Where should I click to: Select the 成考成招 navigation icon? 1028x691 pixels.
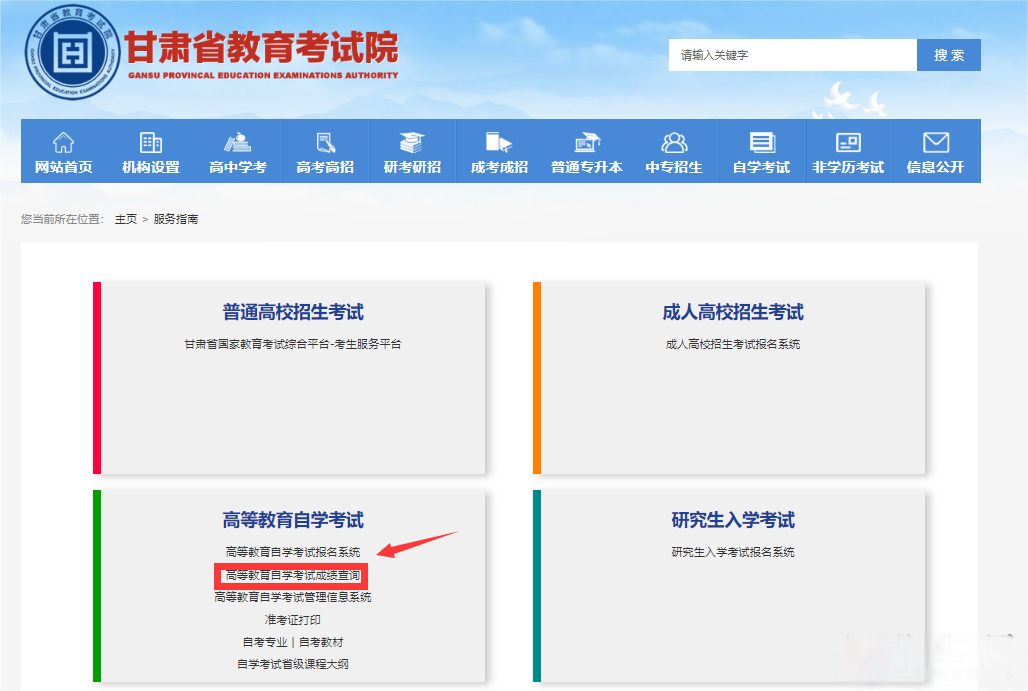pyautogui.click(x=499, y=142)
